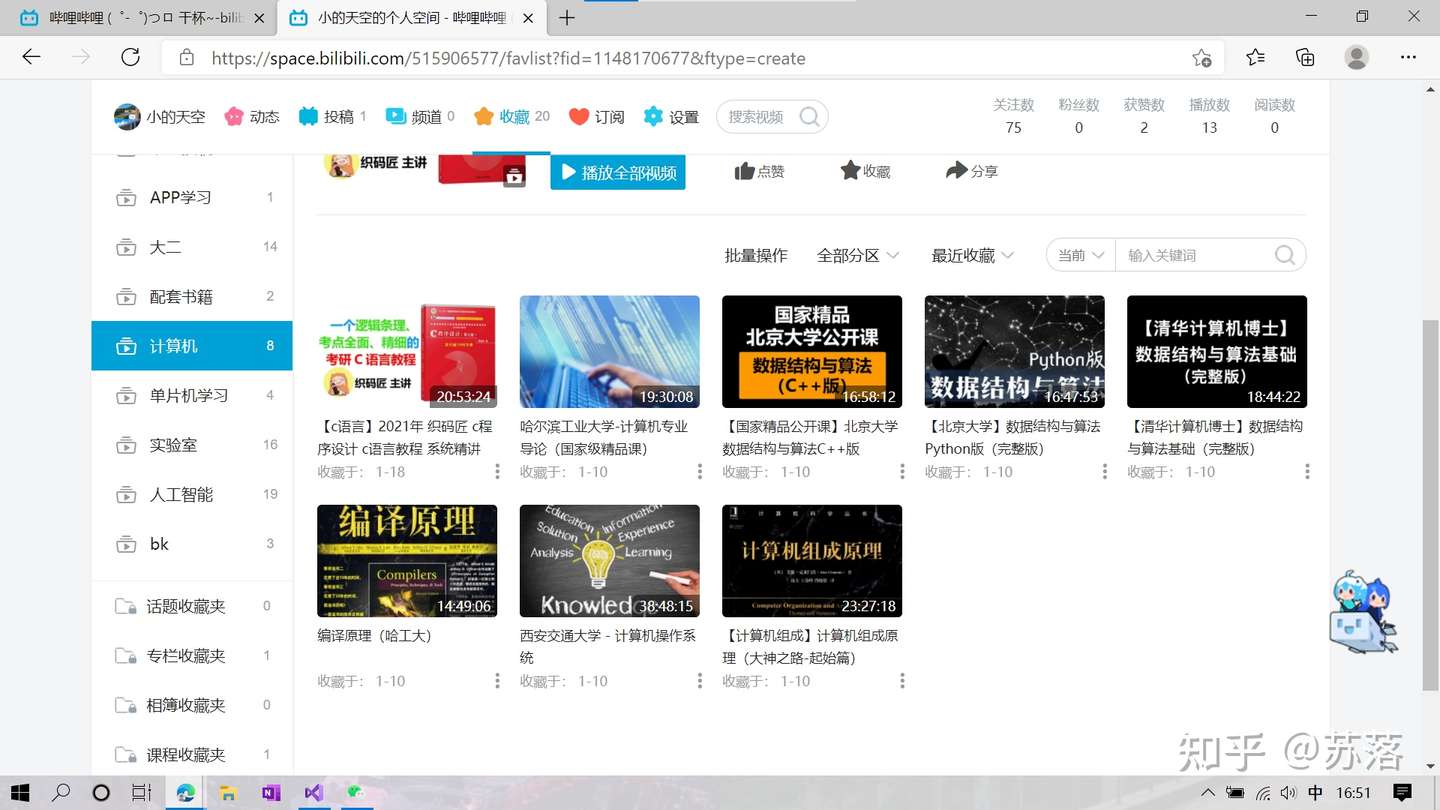
Task: Click the keyword search magnifier icon
Action: pos(1285,255)
